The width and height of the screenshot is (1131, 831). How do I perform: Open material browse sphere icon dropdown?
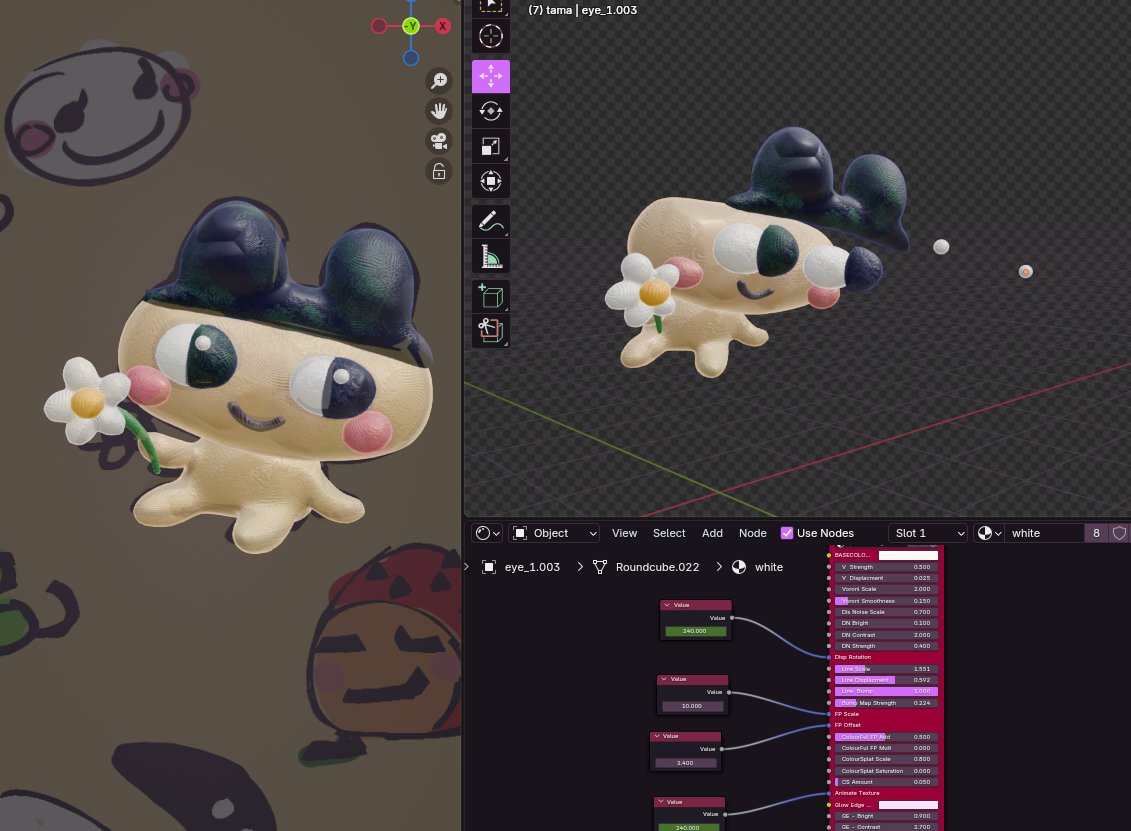click(989, 533)
